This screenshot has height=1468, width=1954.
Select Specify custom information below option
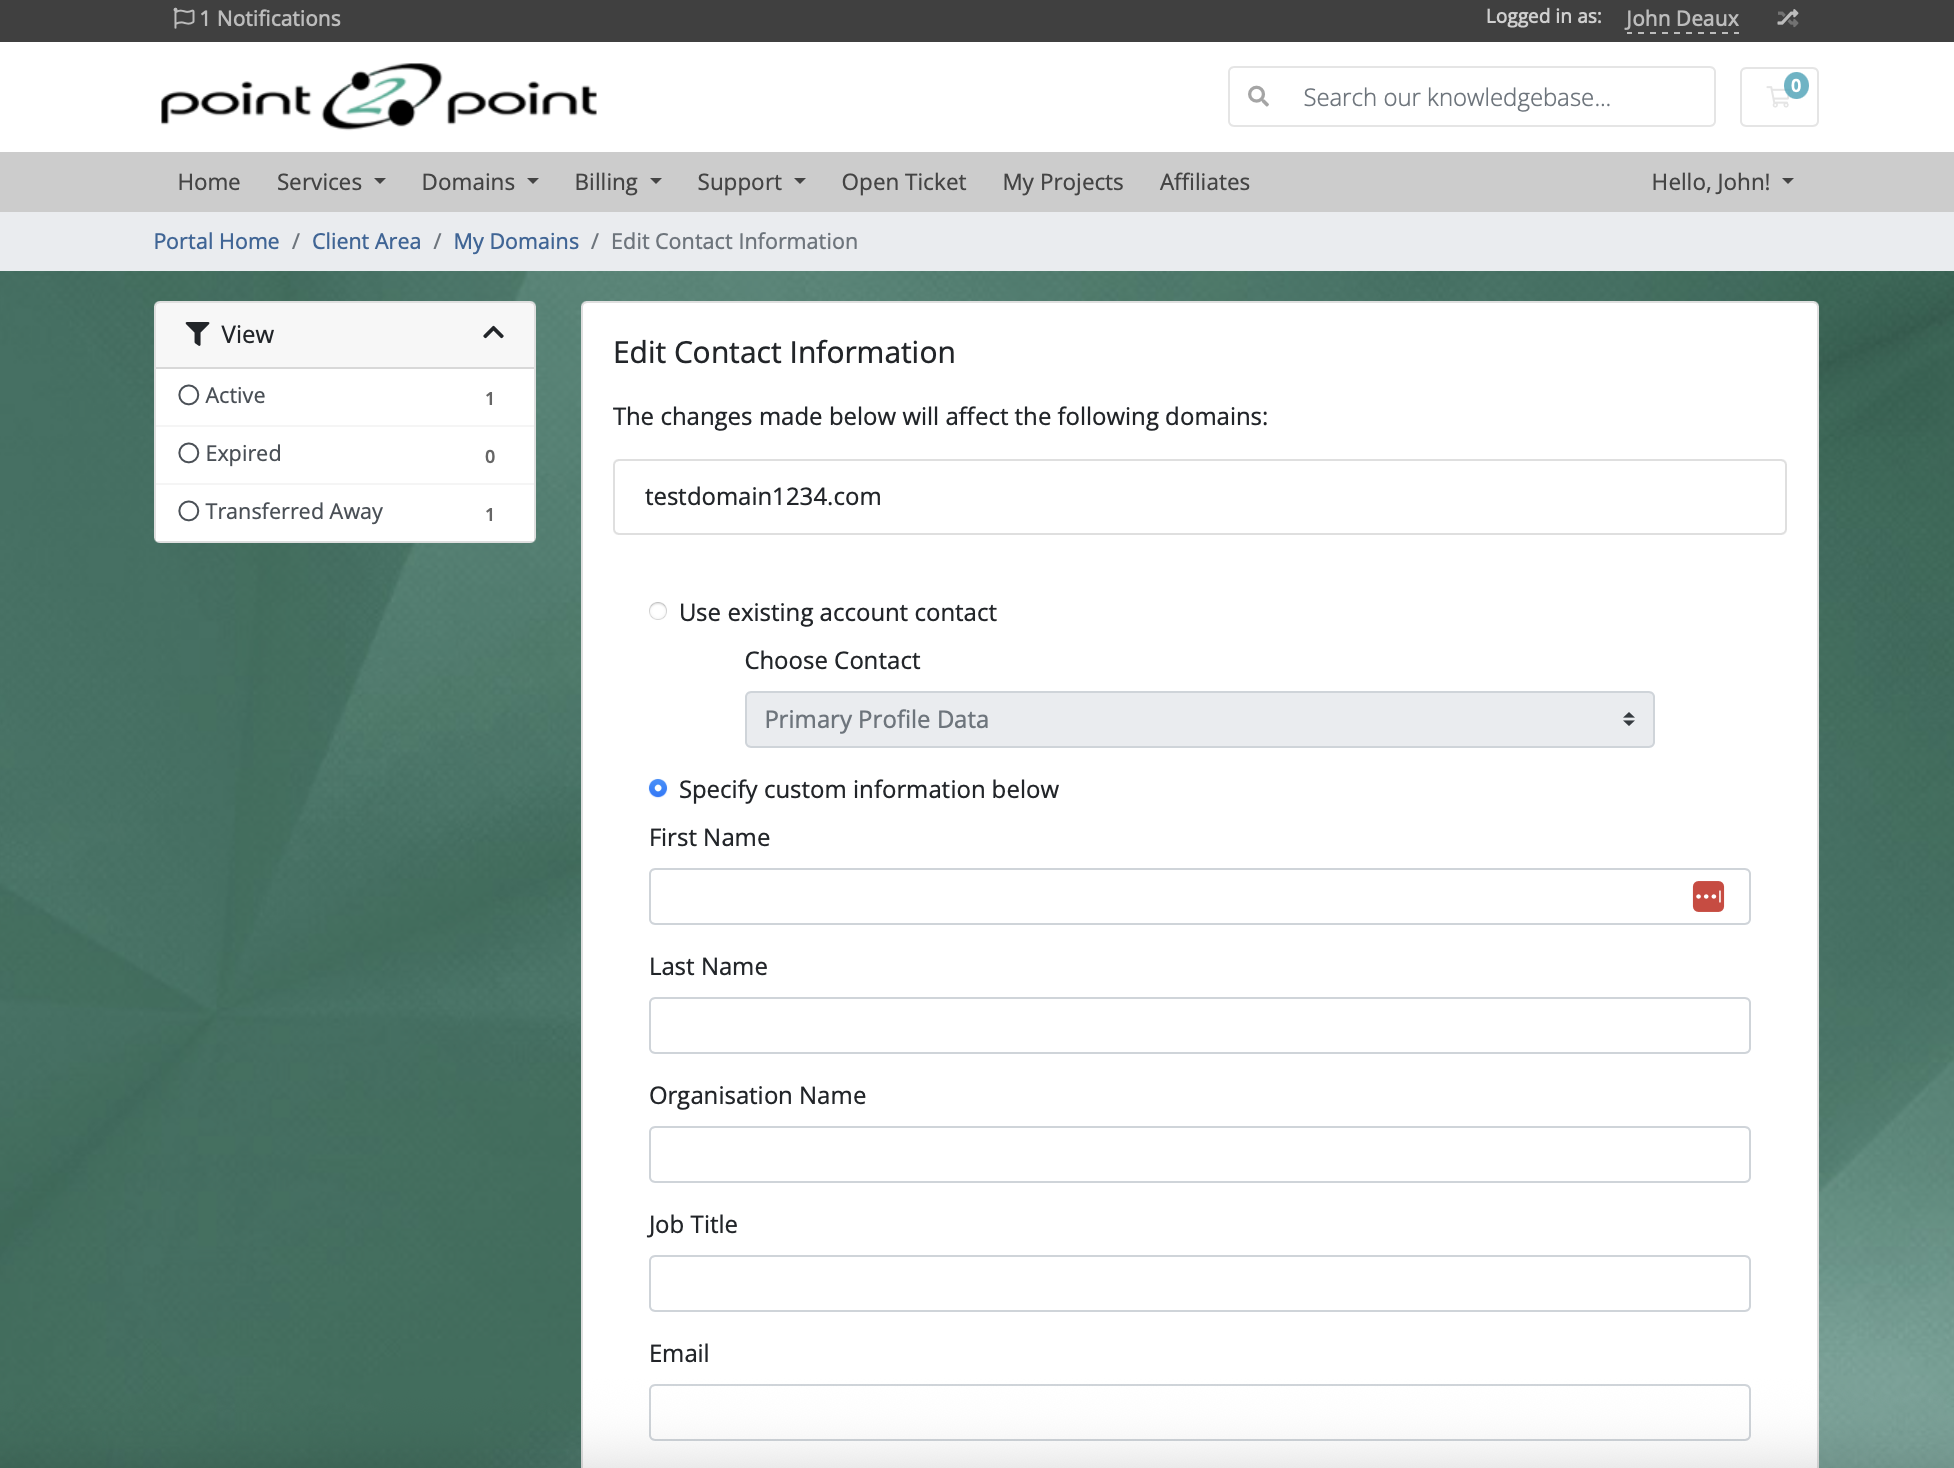pyautogui.click(x=658, y=788)
